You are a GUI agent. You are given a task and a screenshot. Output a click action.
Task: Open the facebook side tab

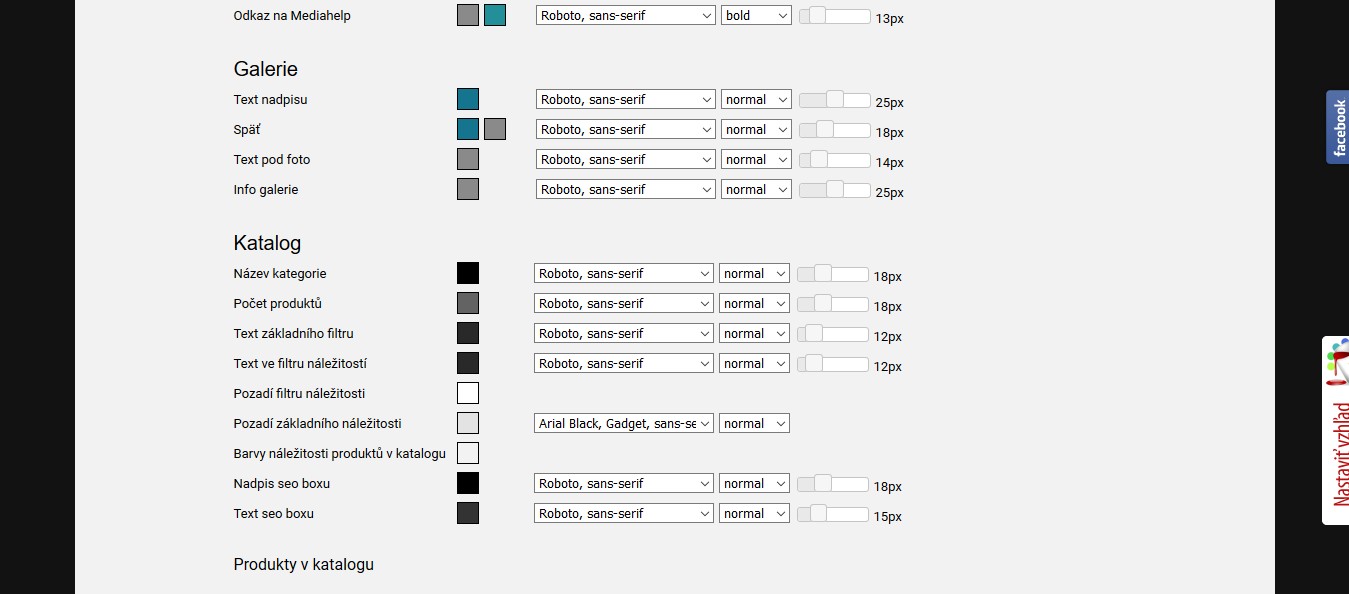1337,127
